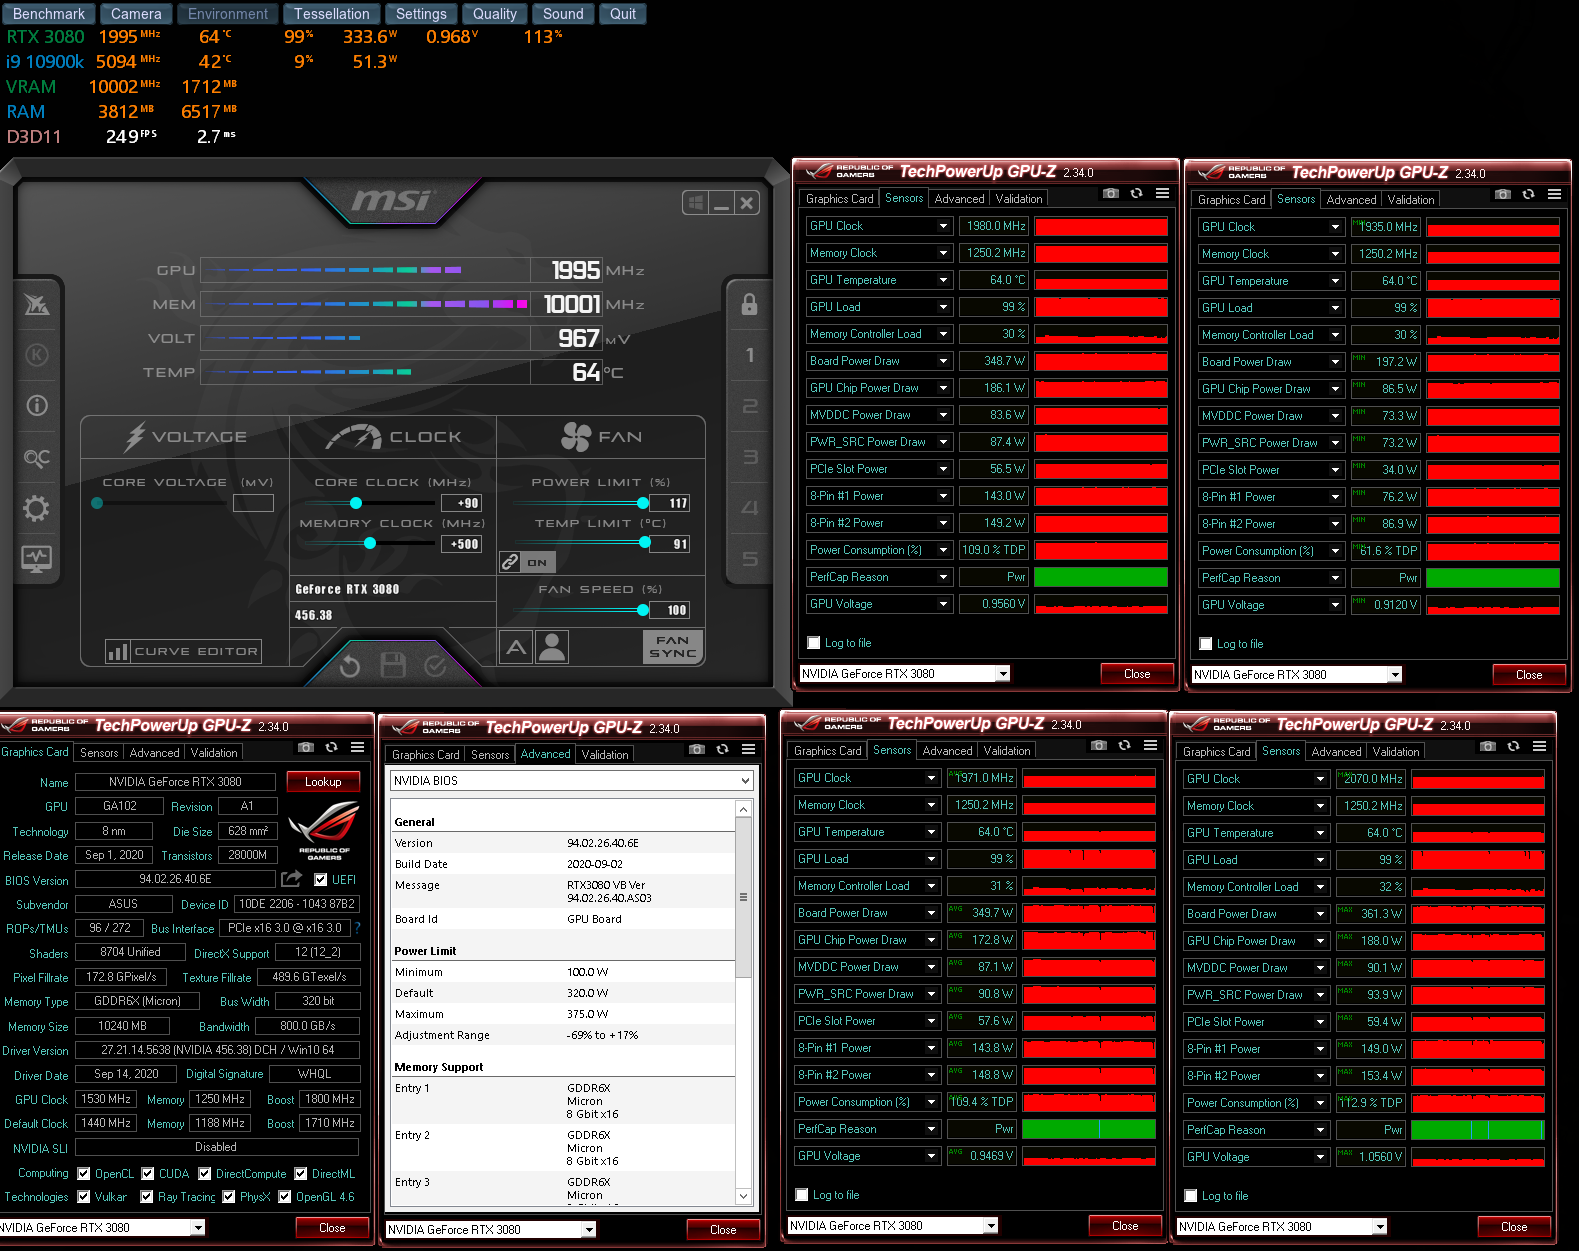Screen dimensions: 1579x1251
Task: Open the Tessellation menu
Action: point(332,14)
